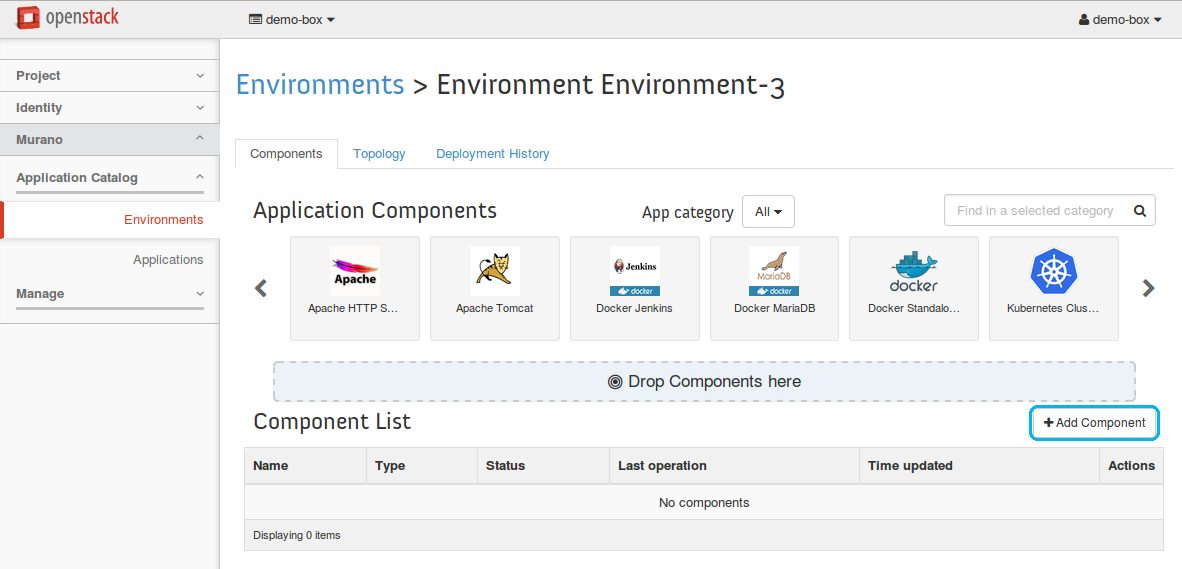The height and width of the screenshot is (569, 1182).
Task: Expand the Project sidebar section
Action: [110, 76]
